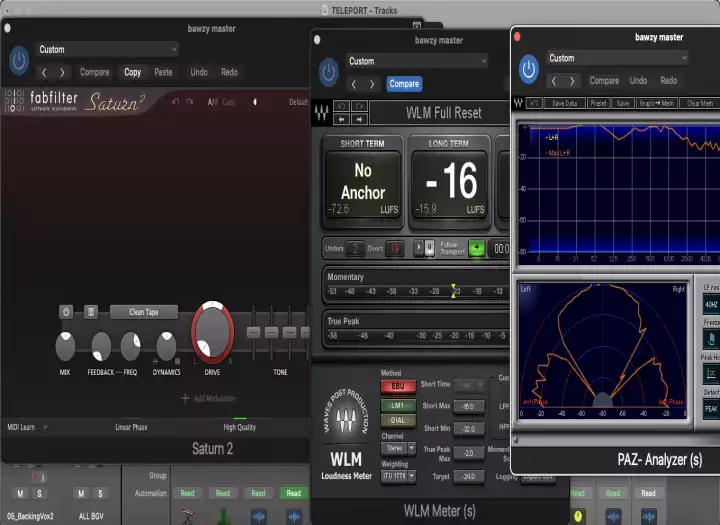Go to next preset in PAZ Analyzer window
This screenshot has width=720, height=525.
pos(572,81)
